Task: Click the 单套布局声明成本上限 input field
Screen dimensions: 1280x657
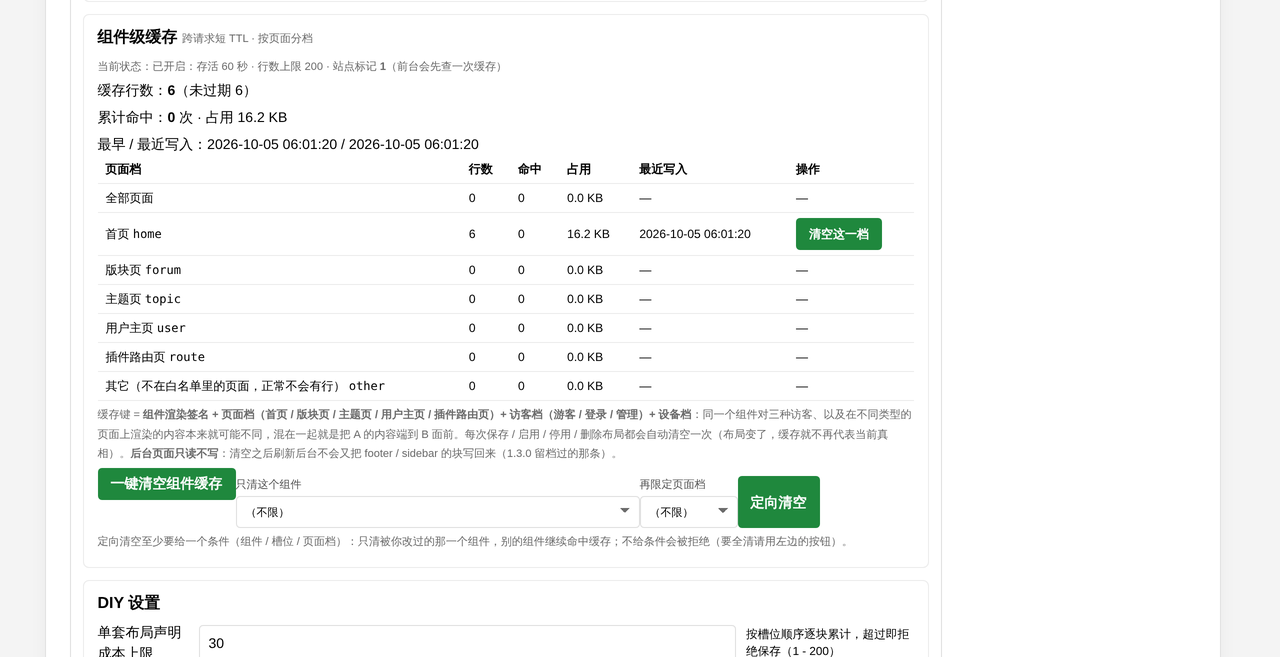Action: (467, 641)
